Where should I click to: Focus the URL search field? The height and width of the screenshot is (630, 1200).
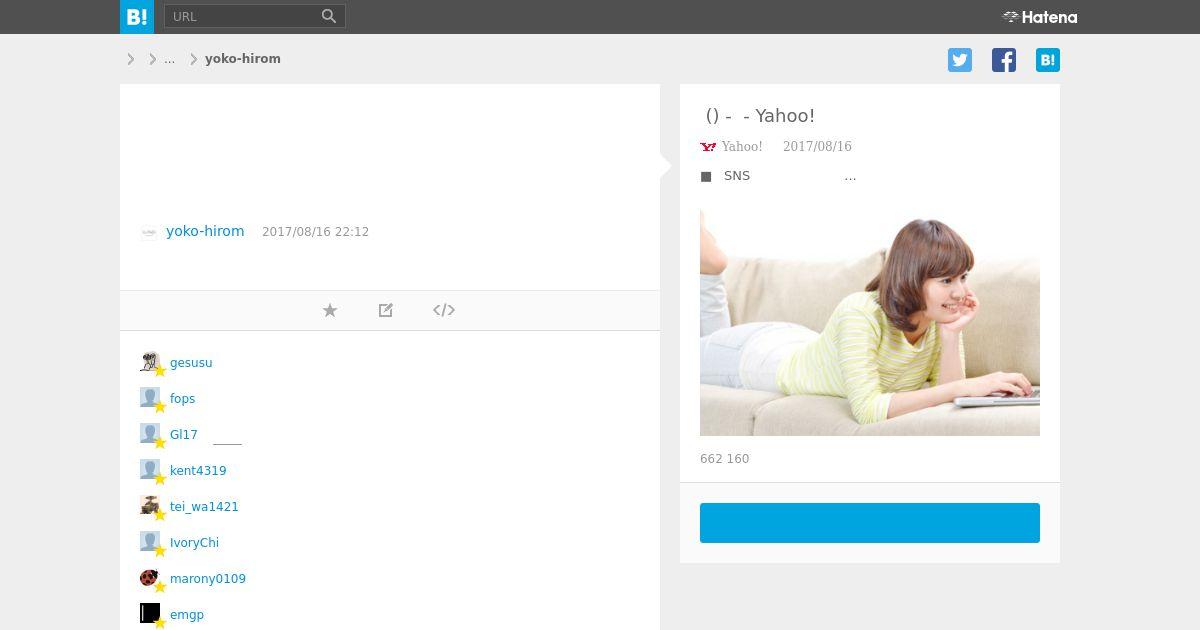coord(240,16)
